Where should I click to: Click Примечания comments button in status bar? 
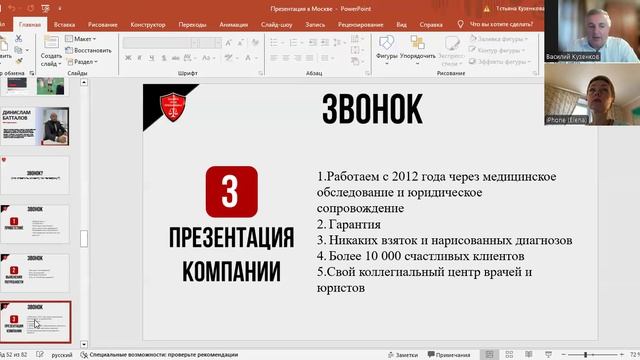tap(449, 355)
